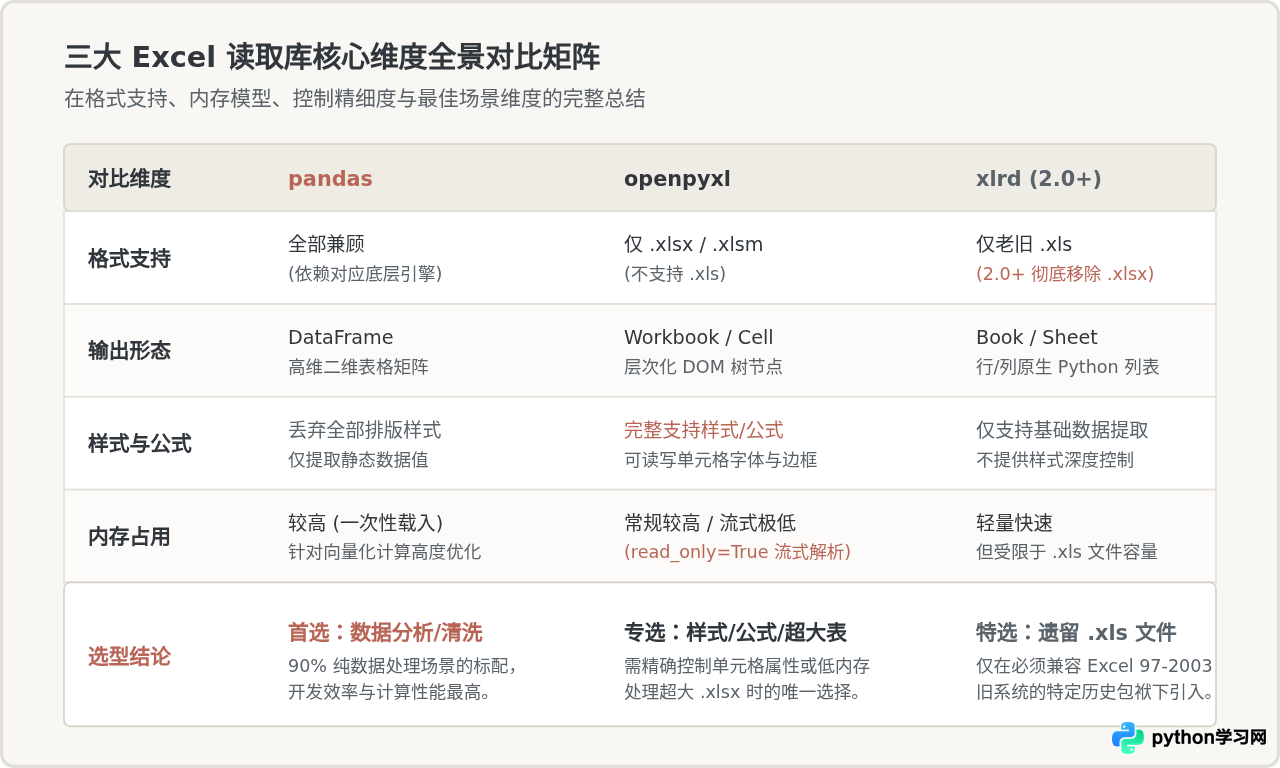Select the "内存占用" row label
This screenshot has width=1280, height=768.
[x=129, y=537]
